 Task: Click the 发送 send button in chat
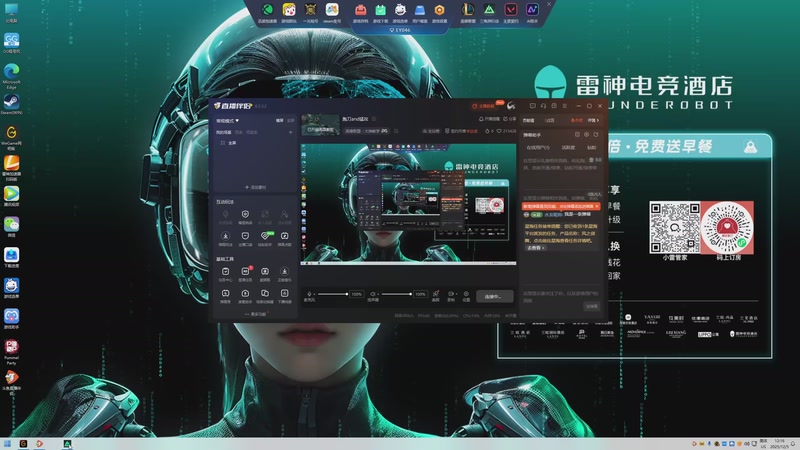pos(591,306)
